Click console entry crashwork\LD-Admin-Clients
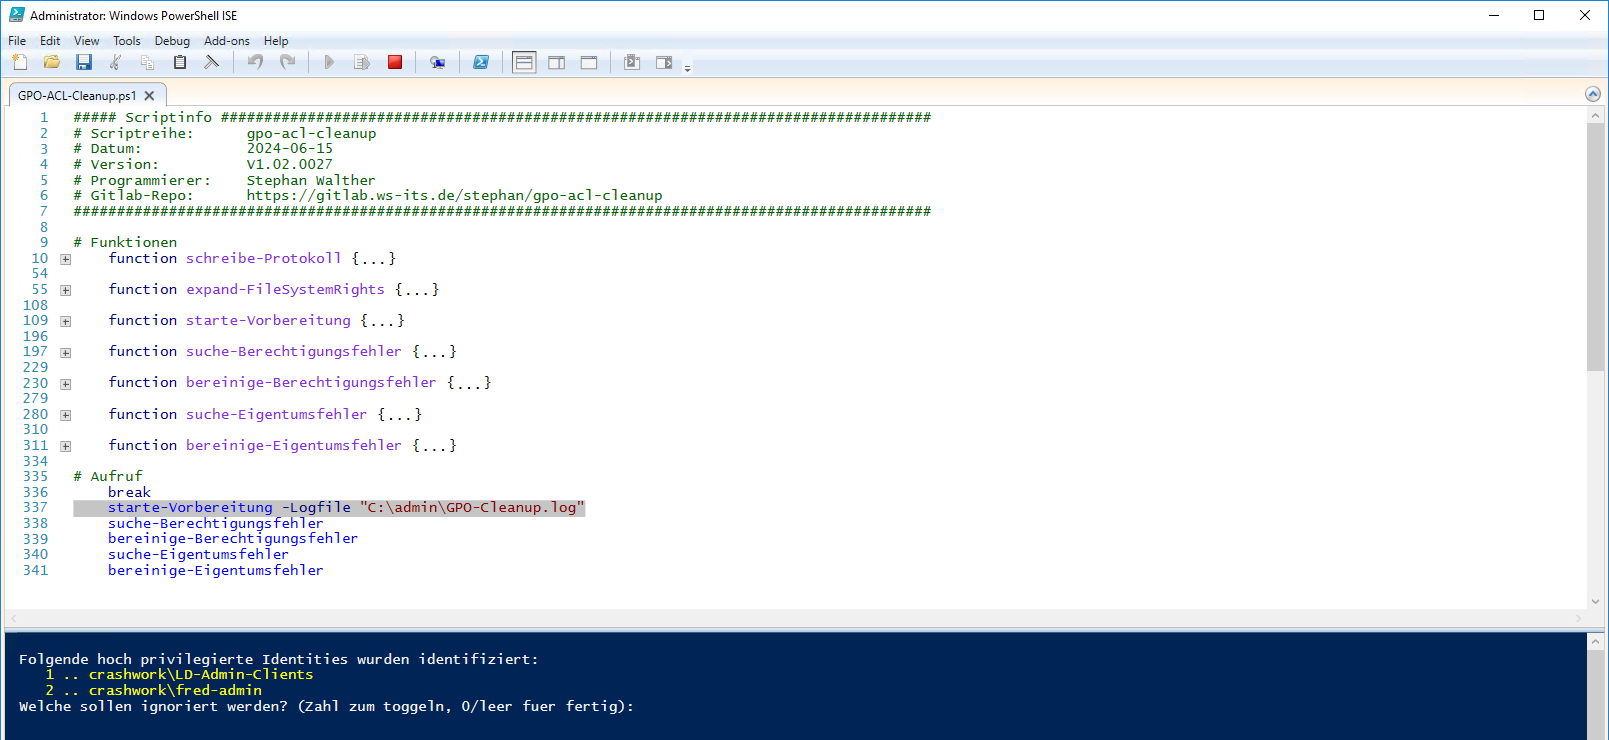This screenshot has height=740, width=1609. (x=201, y=675)
